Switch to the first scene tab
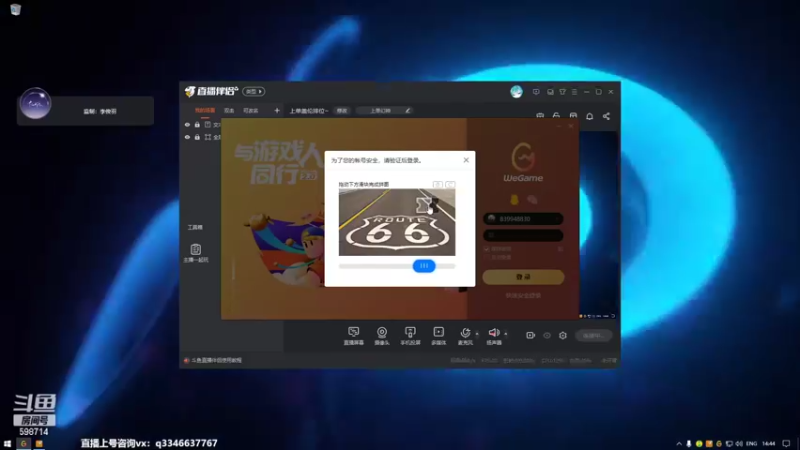This screenshot has width=800, height=450. [205, 111]
